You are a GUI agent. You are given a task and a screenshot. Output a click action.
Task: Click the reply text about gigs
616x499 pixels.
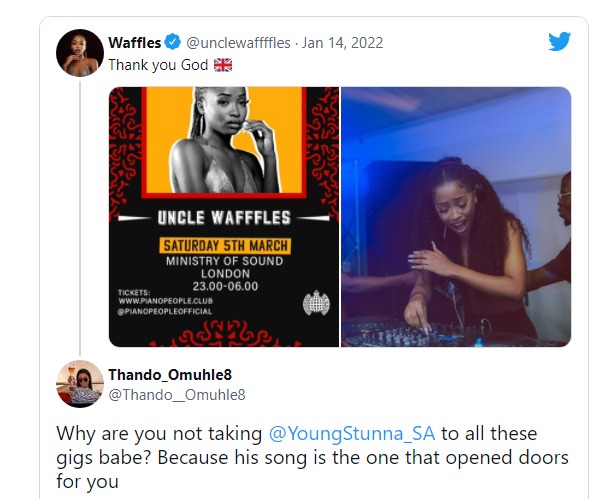tap(312, 457)
